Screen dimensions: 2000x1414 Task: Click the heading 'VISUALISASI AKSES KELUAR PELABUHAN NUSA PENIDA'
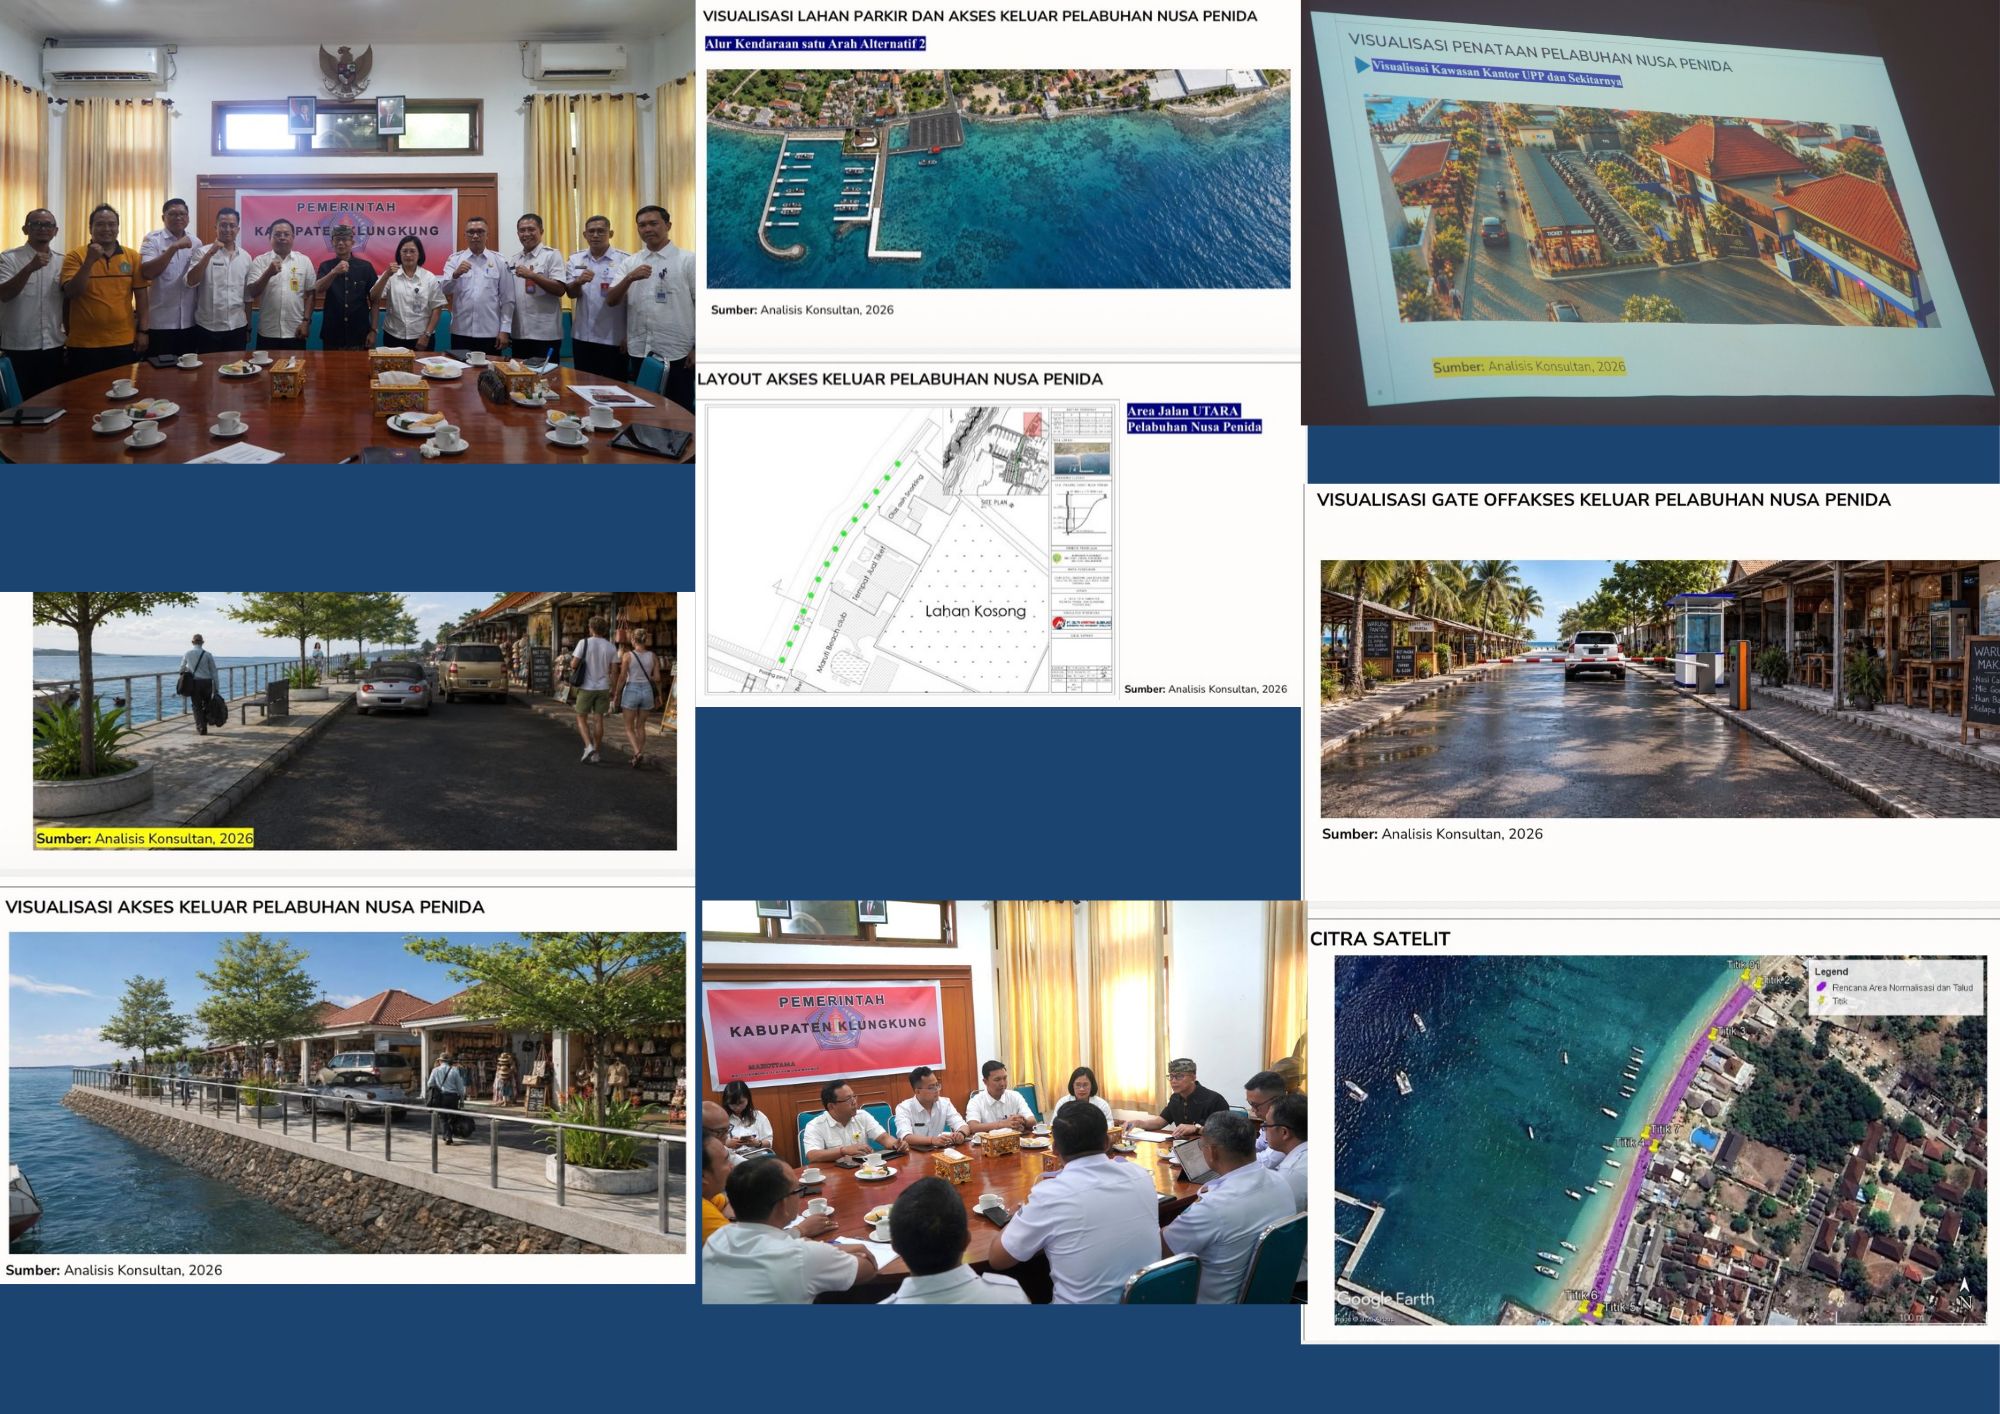[x=245, y=907]
